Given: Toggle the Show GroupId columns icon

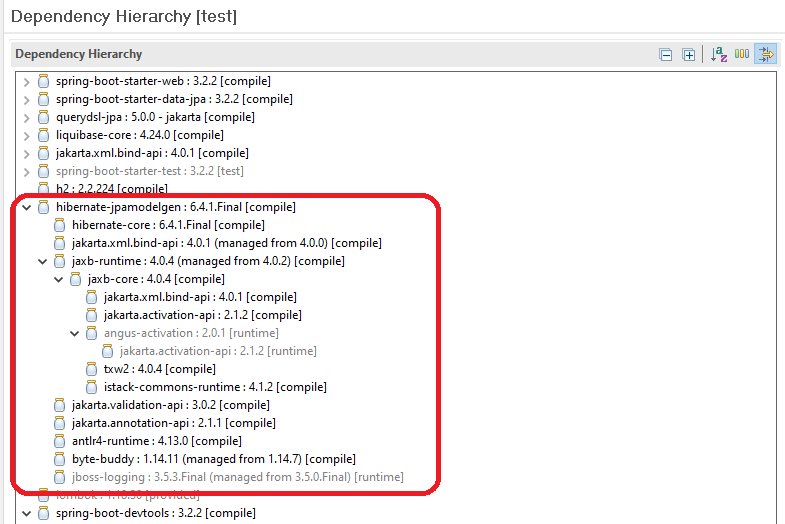Looking at the screenshot, I should pos(742,54).
